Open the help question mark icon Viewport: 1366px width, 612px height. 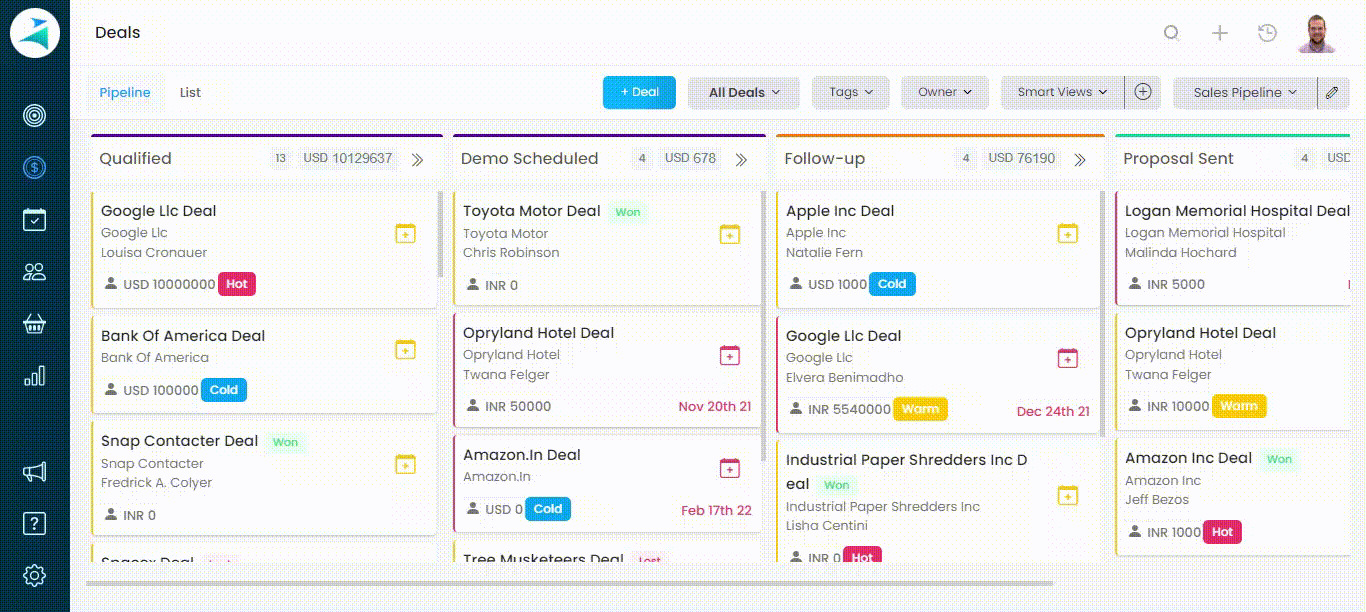click(x=35, y=523)
